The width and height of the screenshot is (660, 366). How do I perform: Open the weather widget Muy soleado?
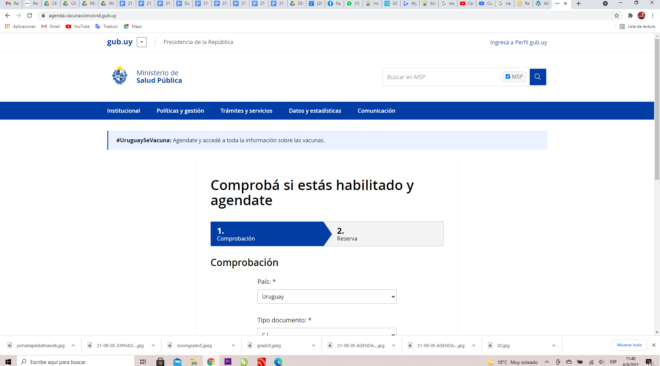coord(513,362)
